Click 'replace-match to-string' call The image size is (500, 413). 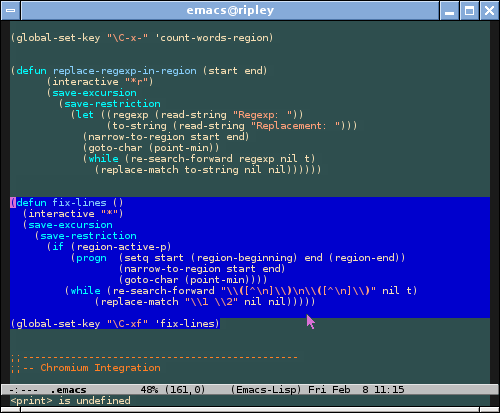[169, 170]
